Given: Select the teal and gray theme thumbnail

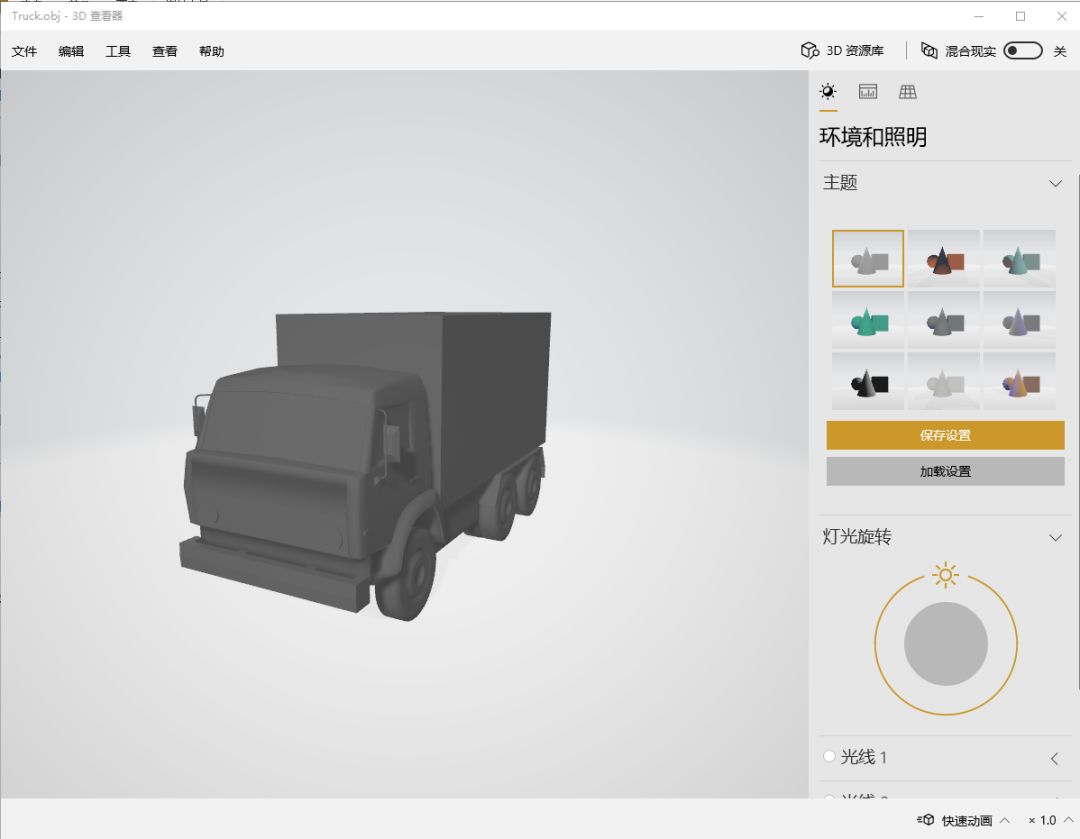Looking at the screenshot, I should pos(1019,258).
